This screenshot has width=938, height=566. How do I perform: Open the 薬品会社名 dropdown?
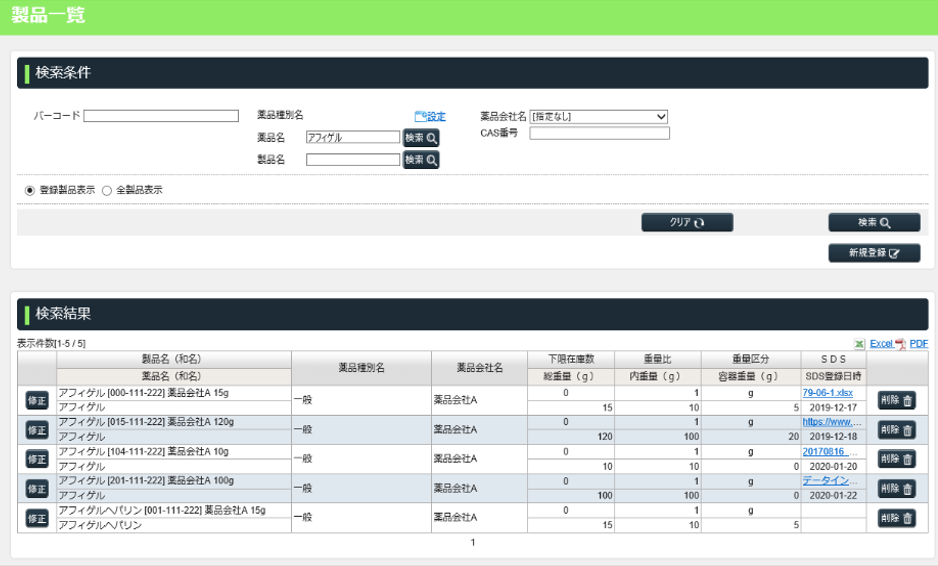[598, 117]
